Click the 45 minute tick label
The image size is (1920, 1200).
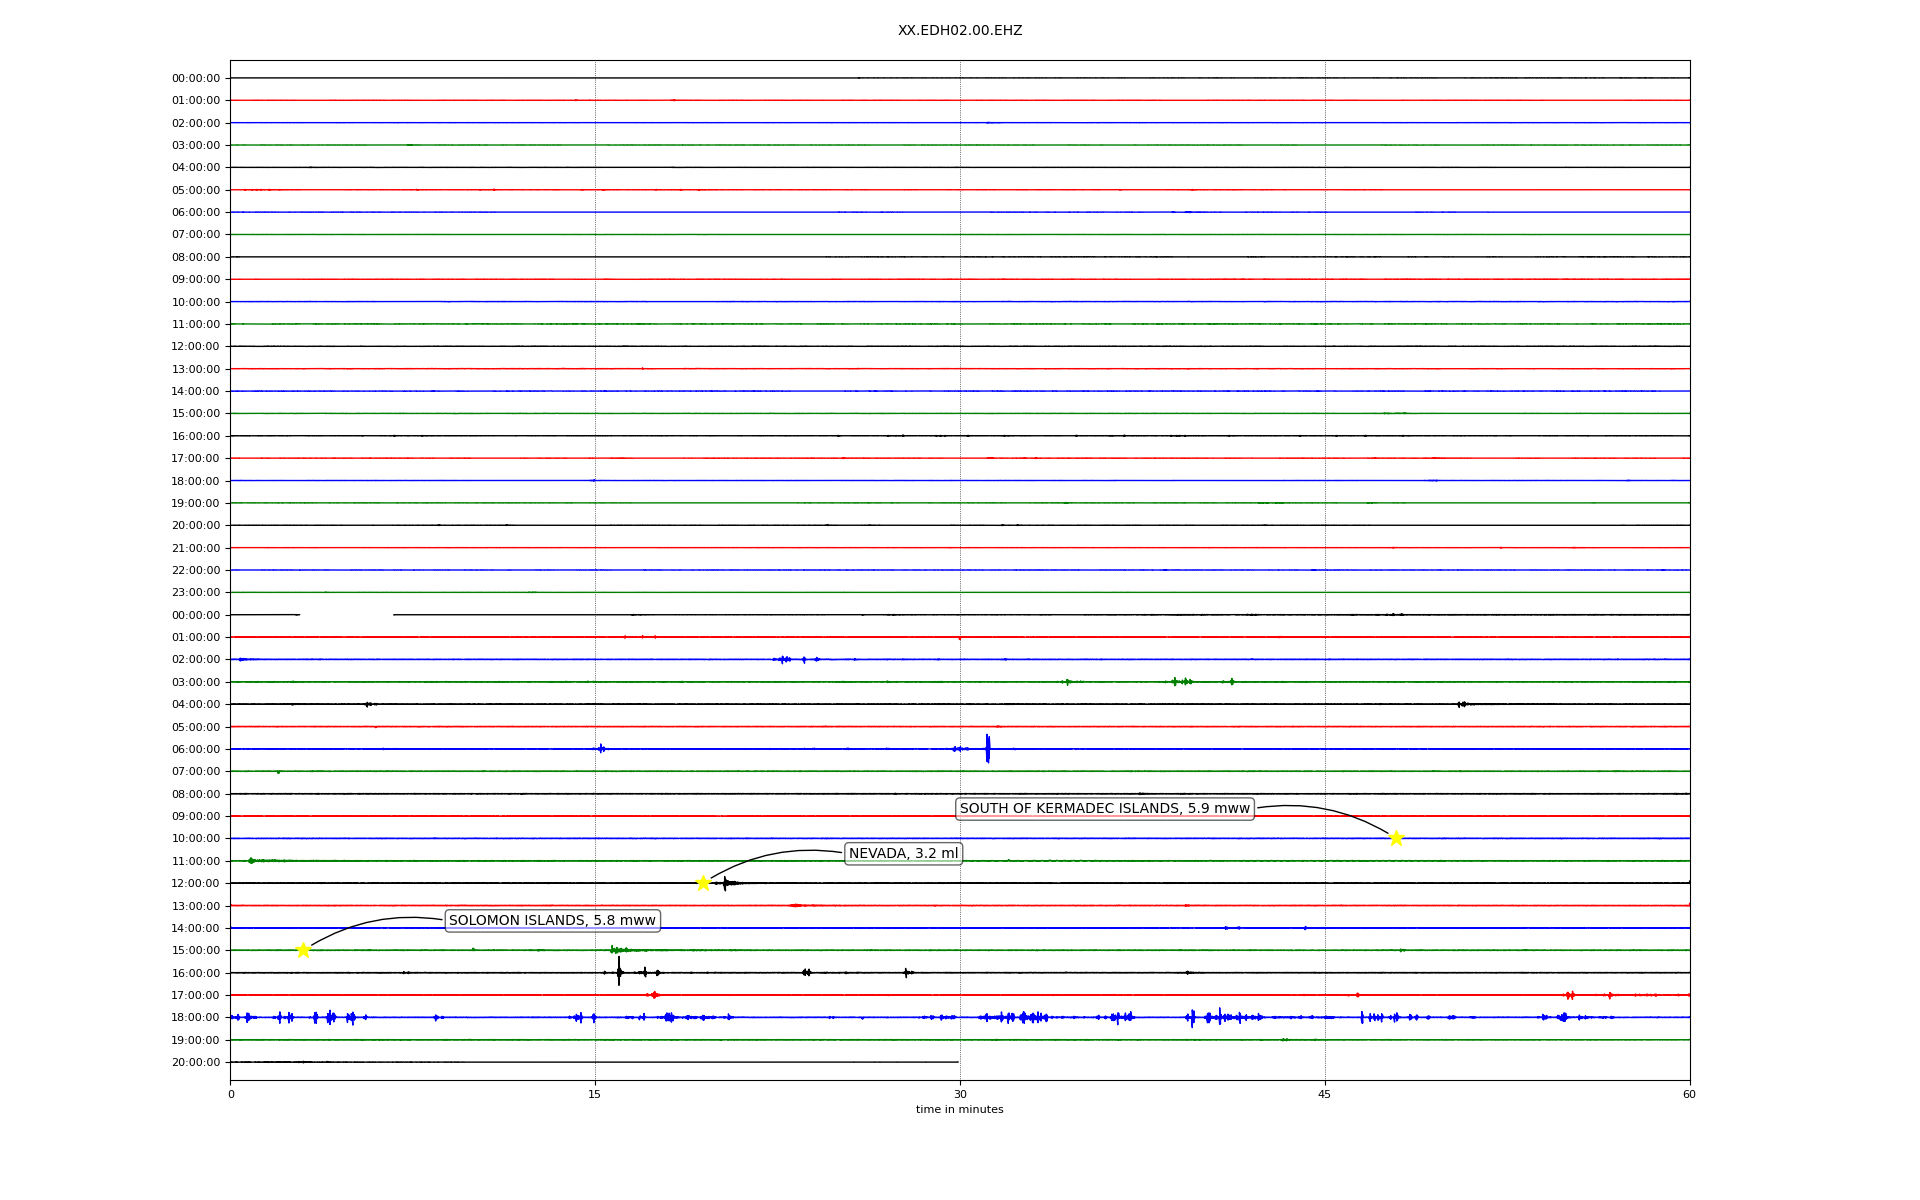(x=1325, y=1094)
